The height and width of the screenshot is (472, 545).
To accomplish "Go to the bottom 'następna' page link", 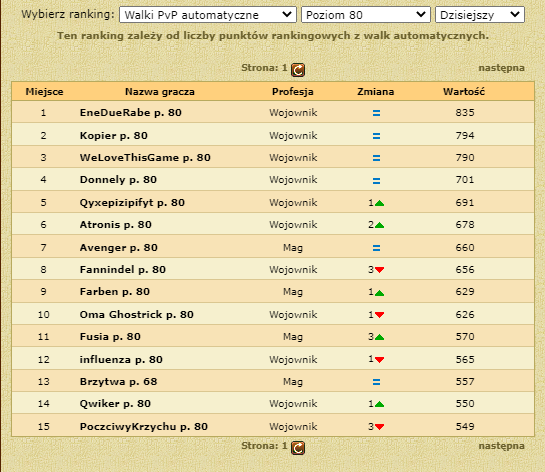I will (501, 446).
